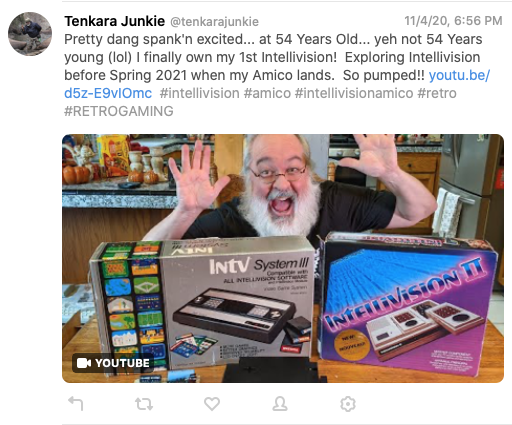The image size is (512, 425).
Task: Click the Tenkara Junkie display name
Action: pos(115,21)
